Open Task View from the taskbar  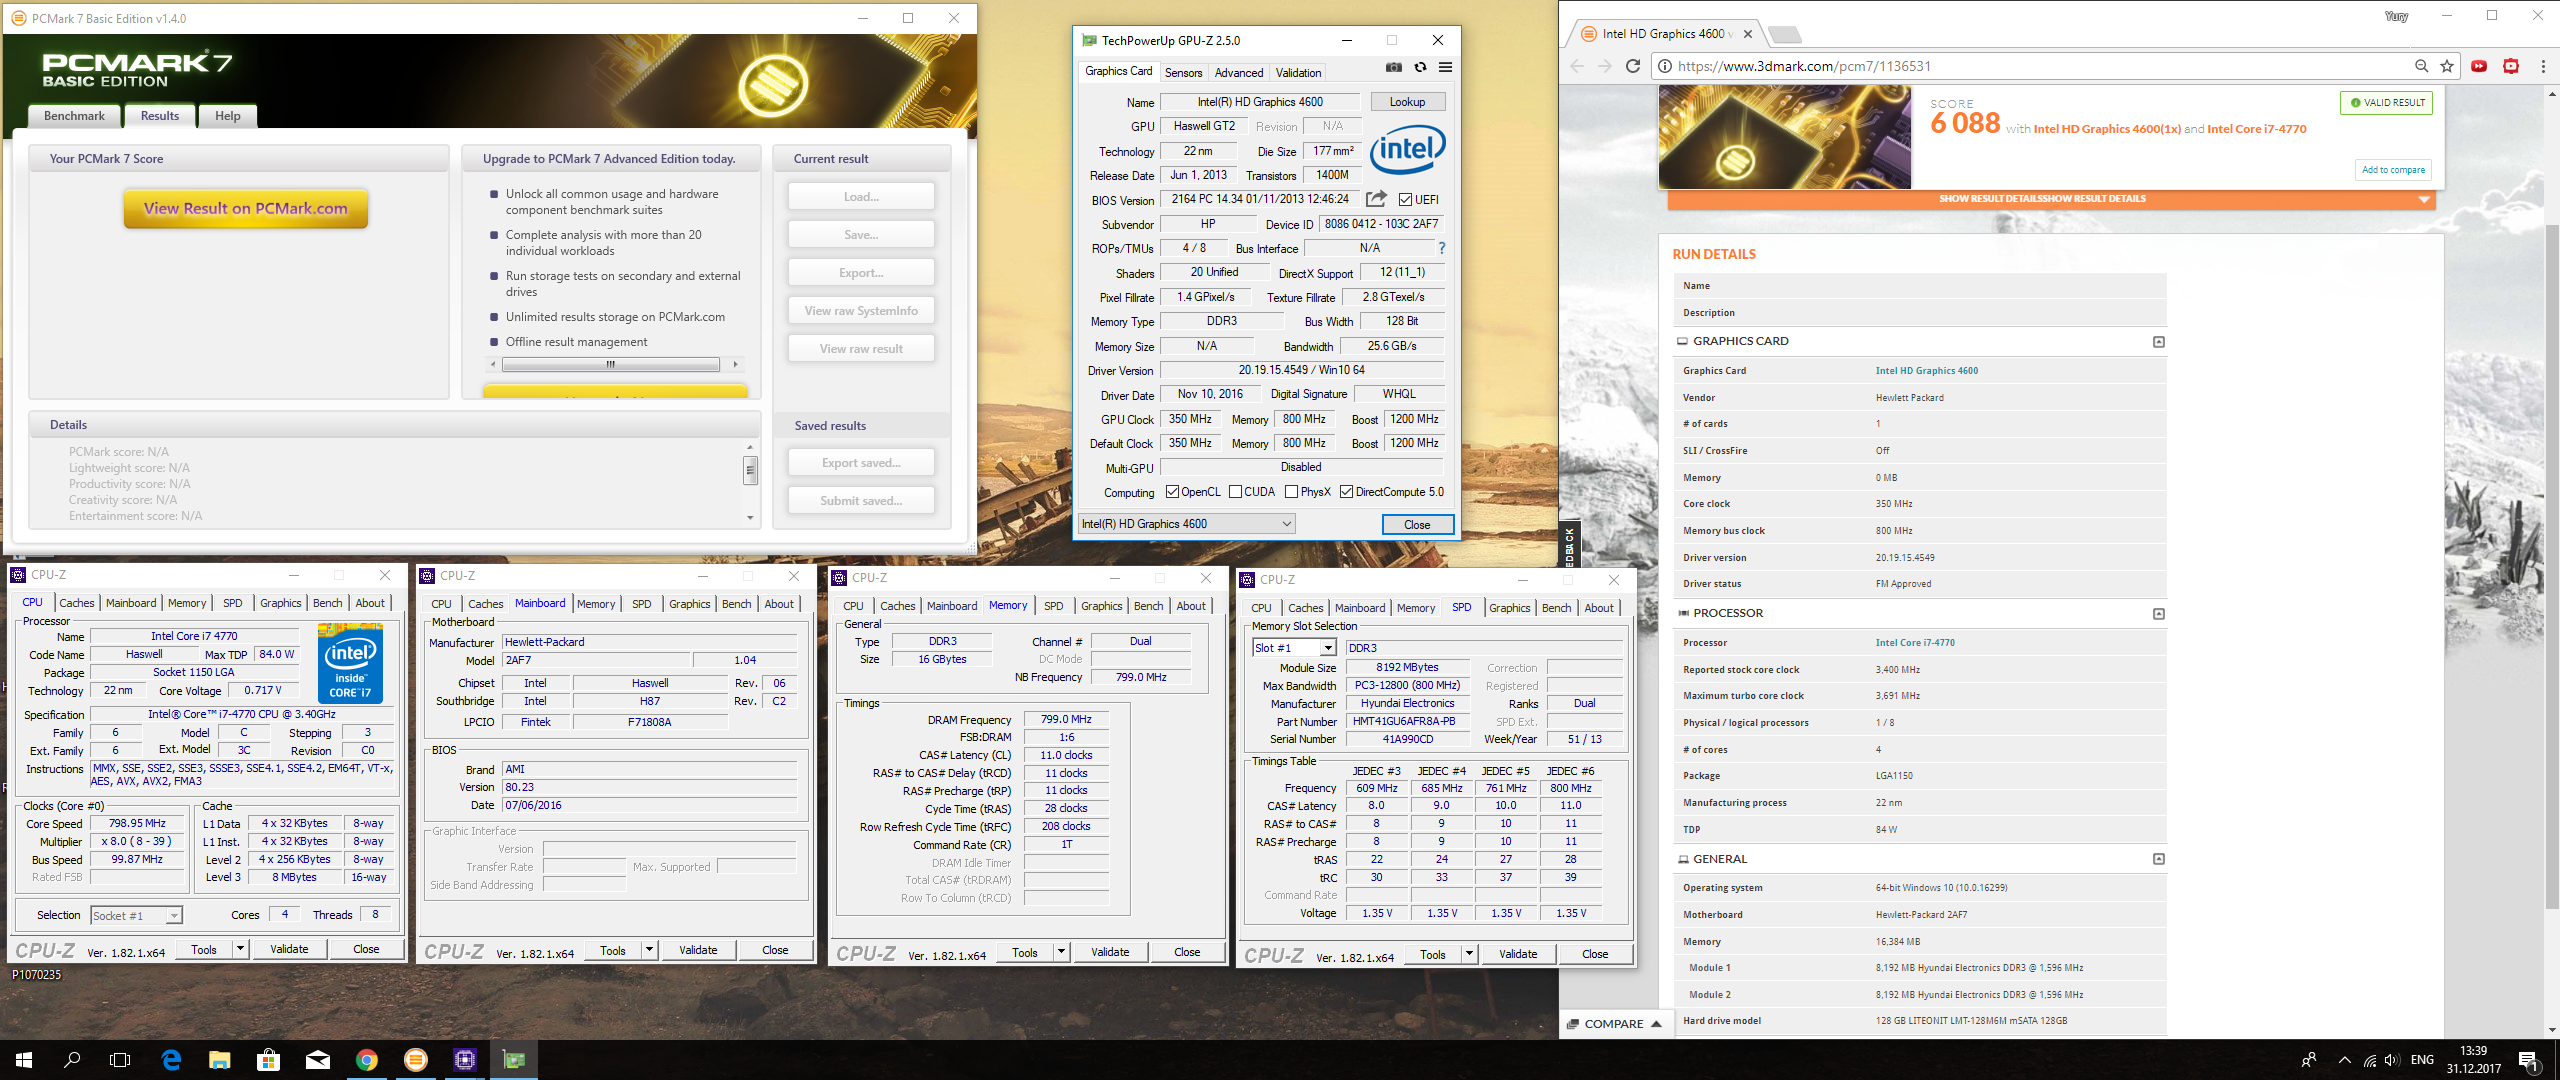click(120, 1060)
